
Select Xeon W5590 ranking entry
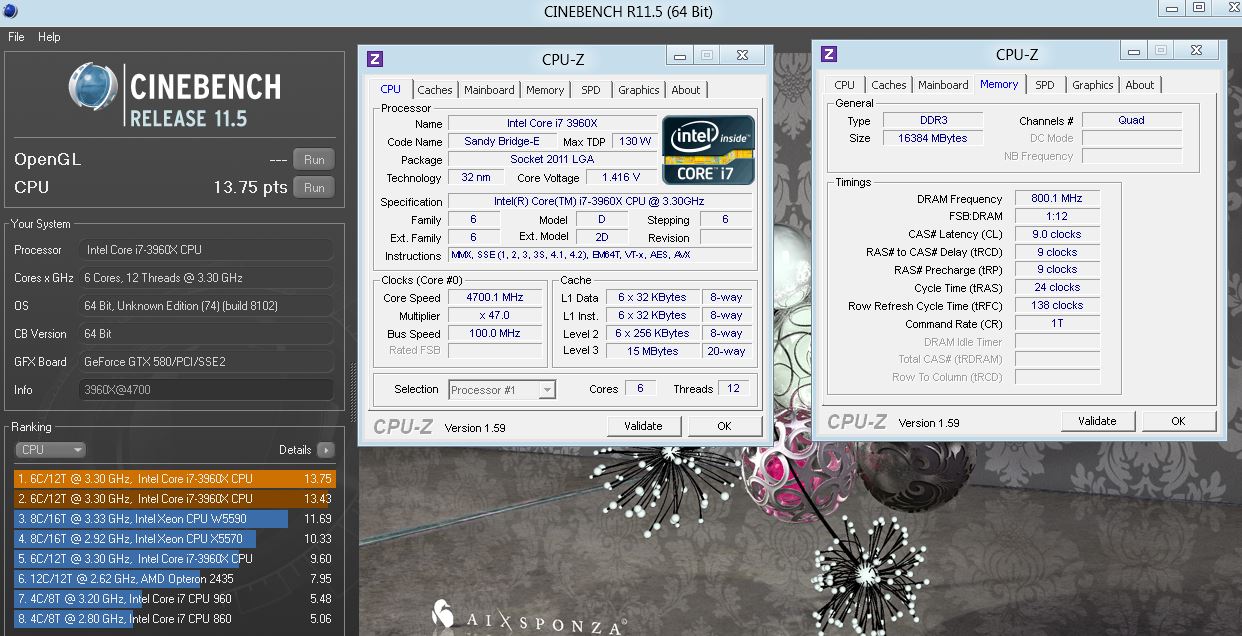[x=175, y=519]
